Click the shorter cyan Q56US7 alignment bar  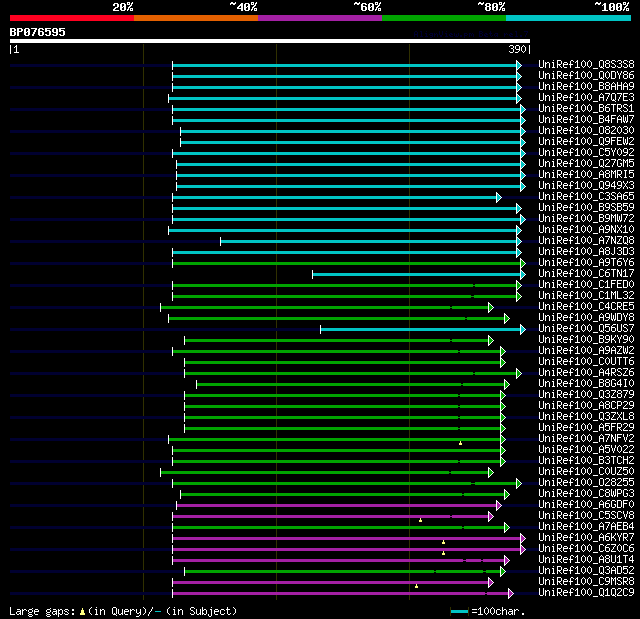pyautogui.click(x=423, y=329)
